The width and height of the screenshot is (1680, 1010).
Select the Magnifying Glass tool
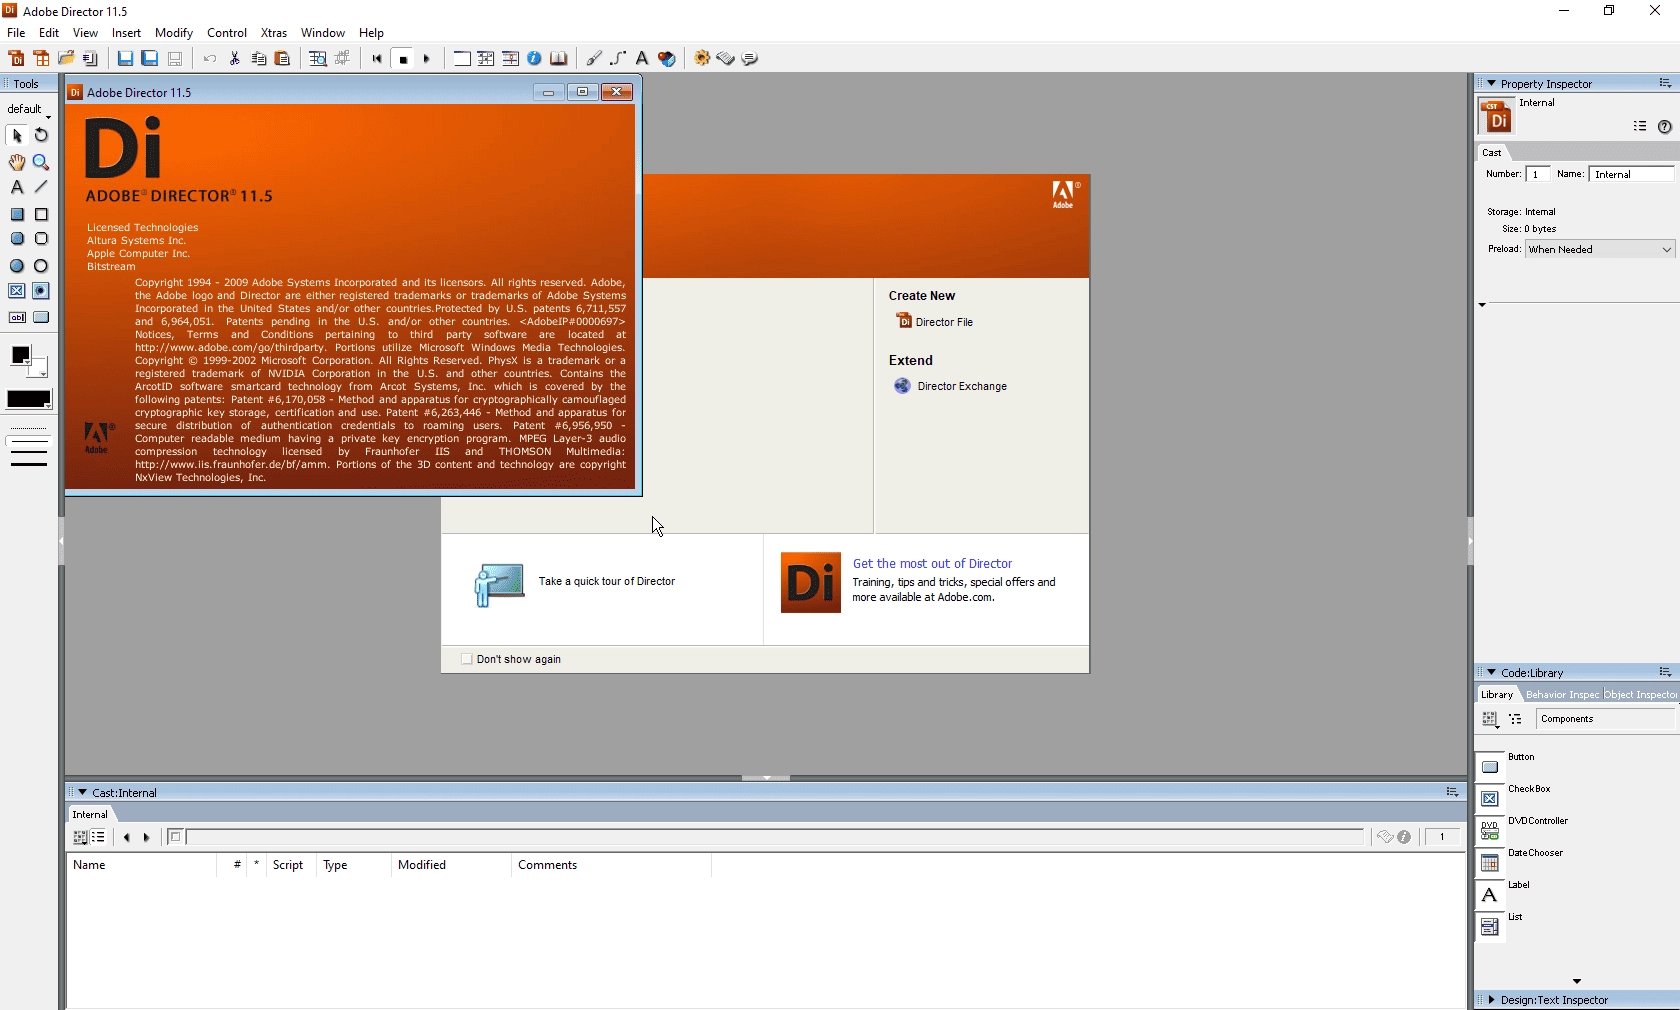coord(41,162)
